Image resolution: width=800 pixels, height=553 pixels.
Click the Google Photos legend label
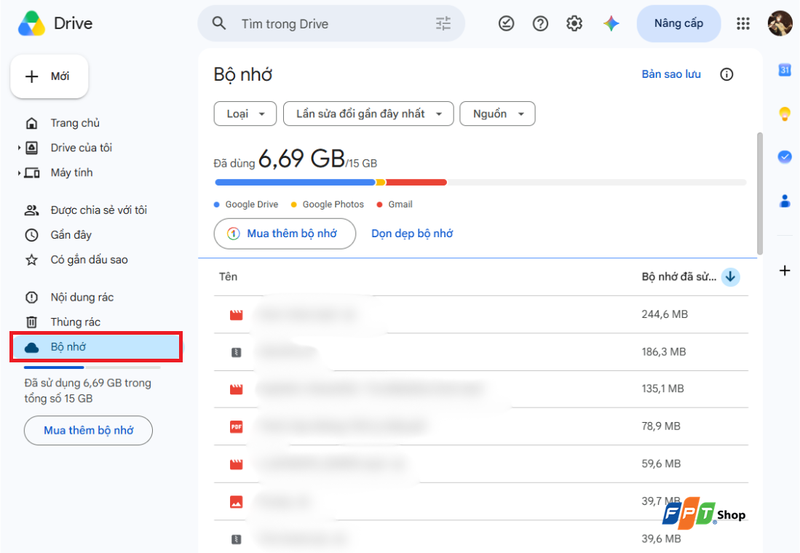click(333, 205)
